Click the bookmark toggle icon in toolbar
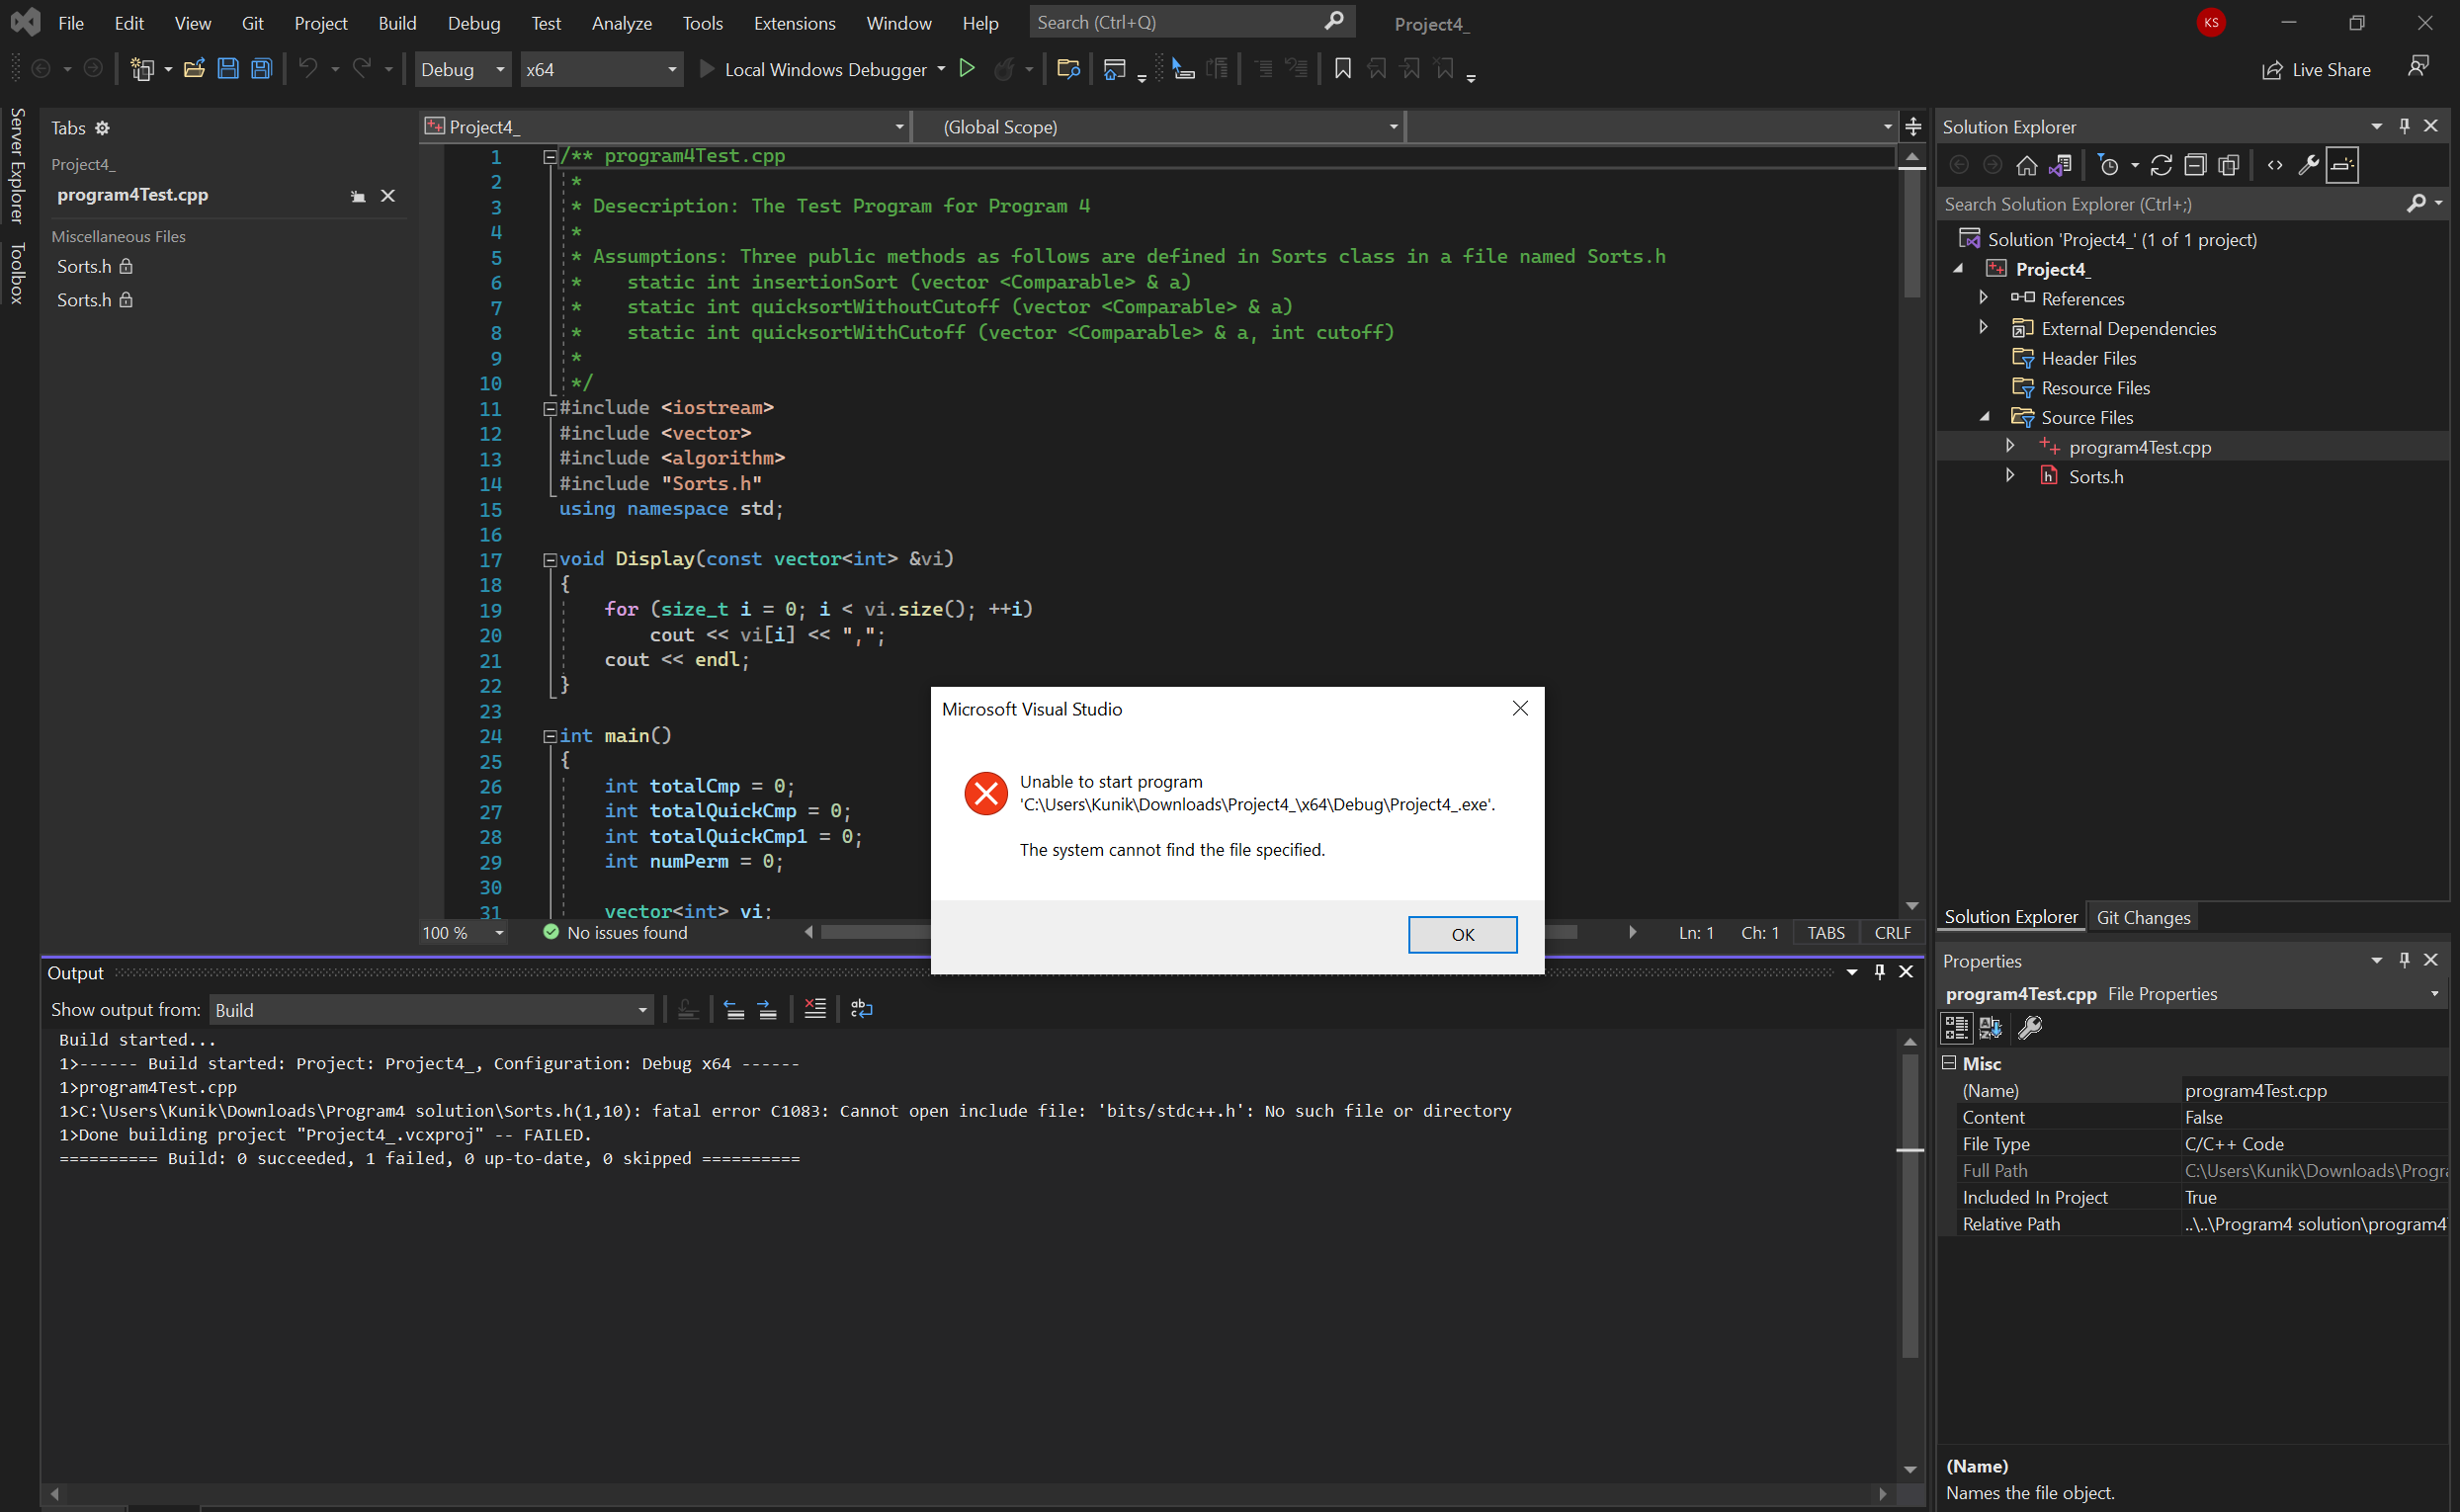The height and width of the screenshot is (1512, 2460). click(x=1342, y=69)
